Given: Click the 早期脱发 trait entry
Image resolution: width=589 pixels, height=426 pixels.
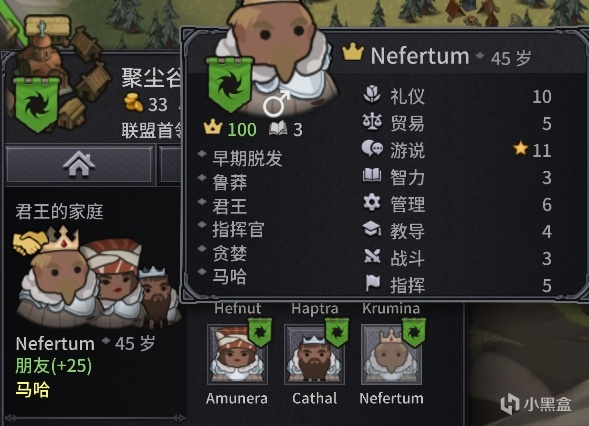Looking at the screenshot, I should [x=247, y=158].
